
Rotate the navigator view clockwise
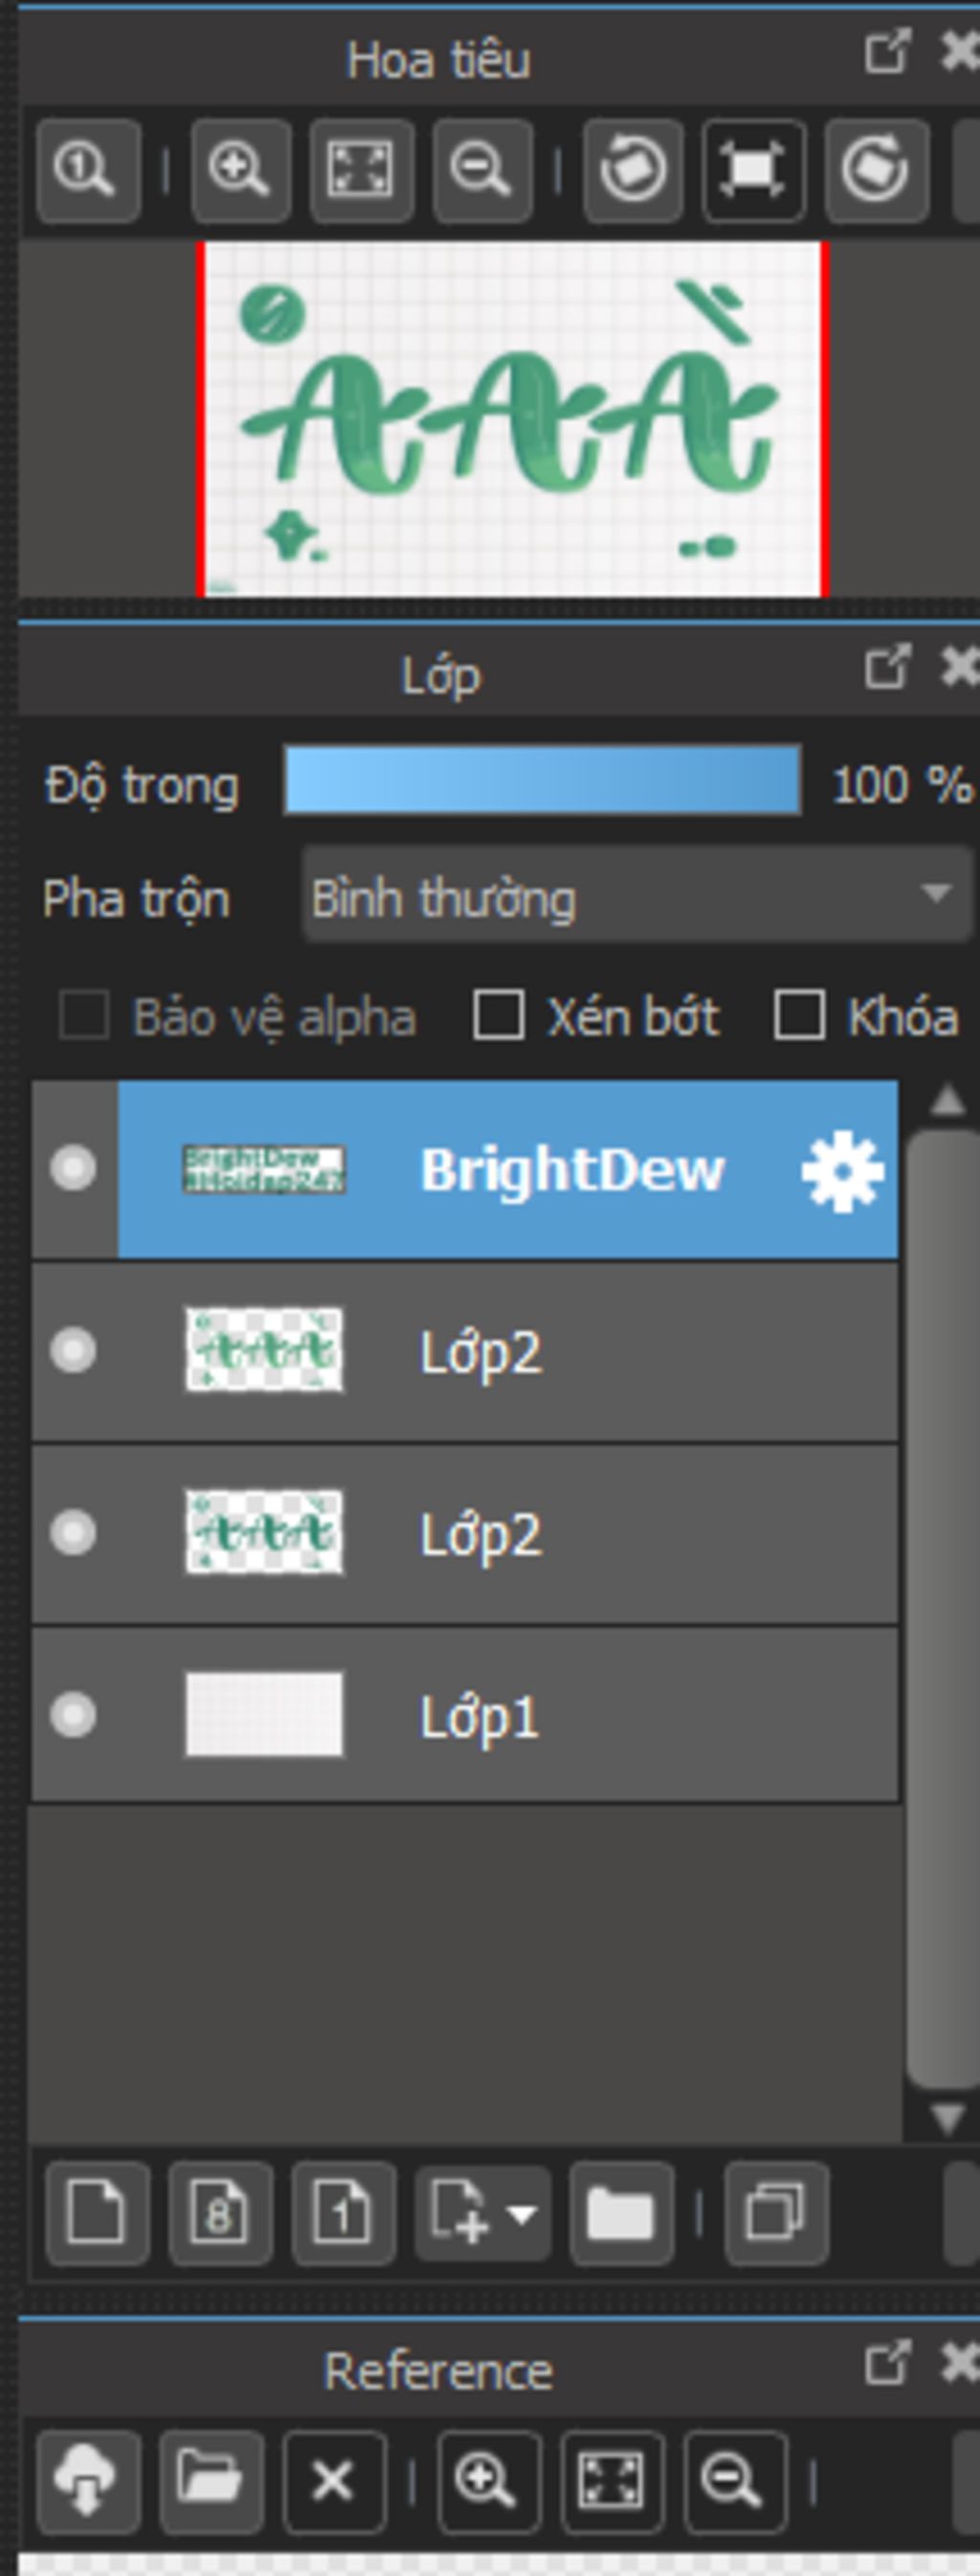coord(876,170)
